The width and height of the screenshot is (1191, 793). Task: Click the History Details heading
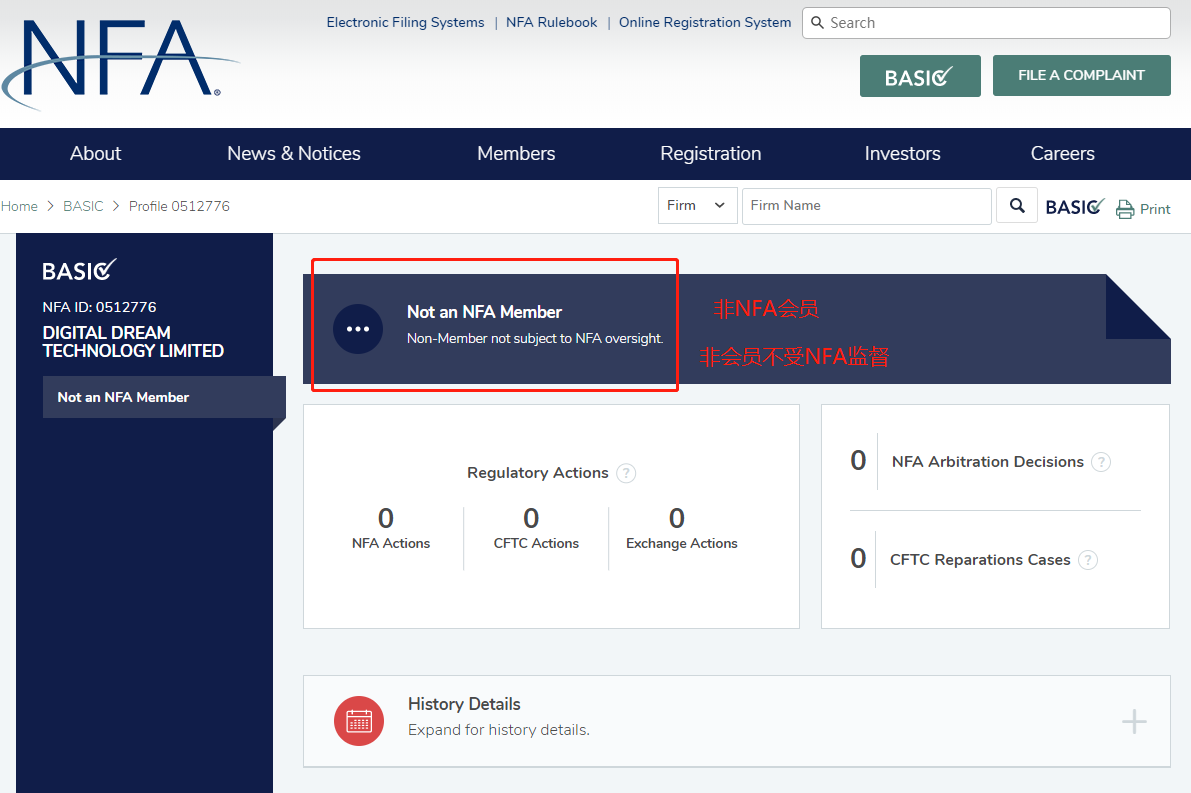(x=464, y=704)
